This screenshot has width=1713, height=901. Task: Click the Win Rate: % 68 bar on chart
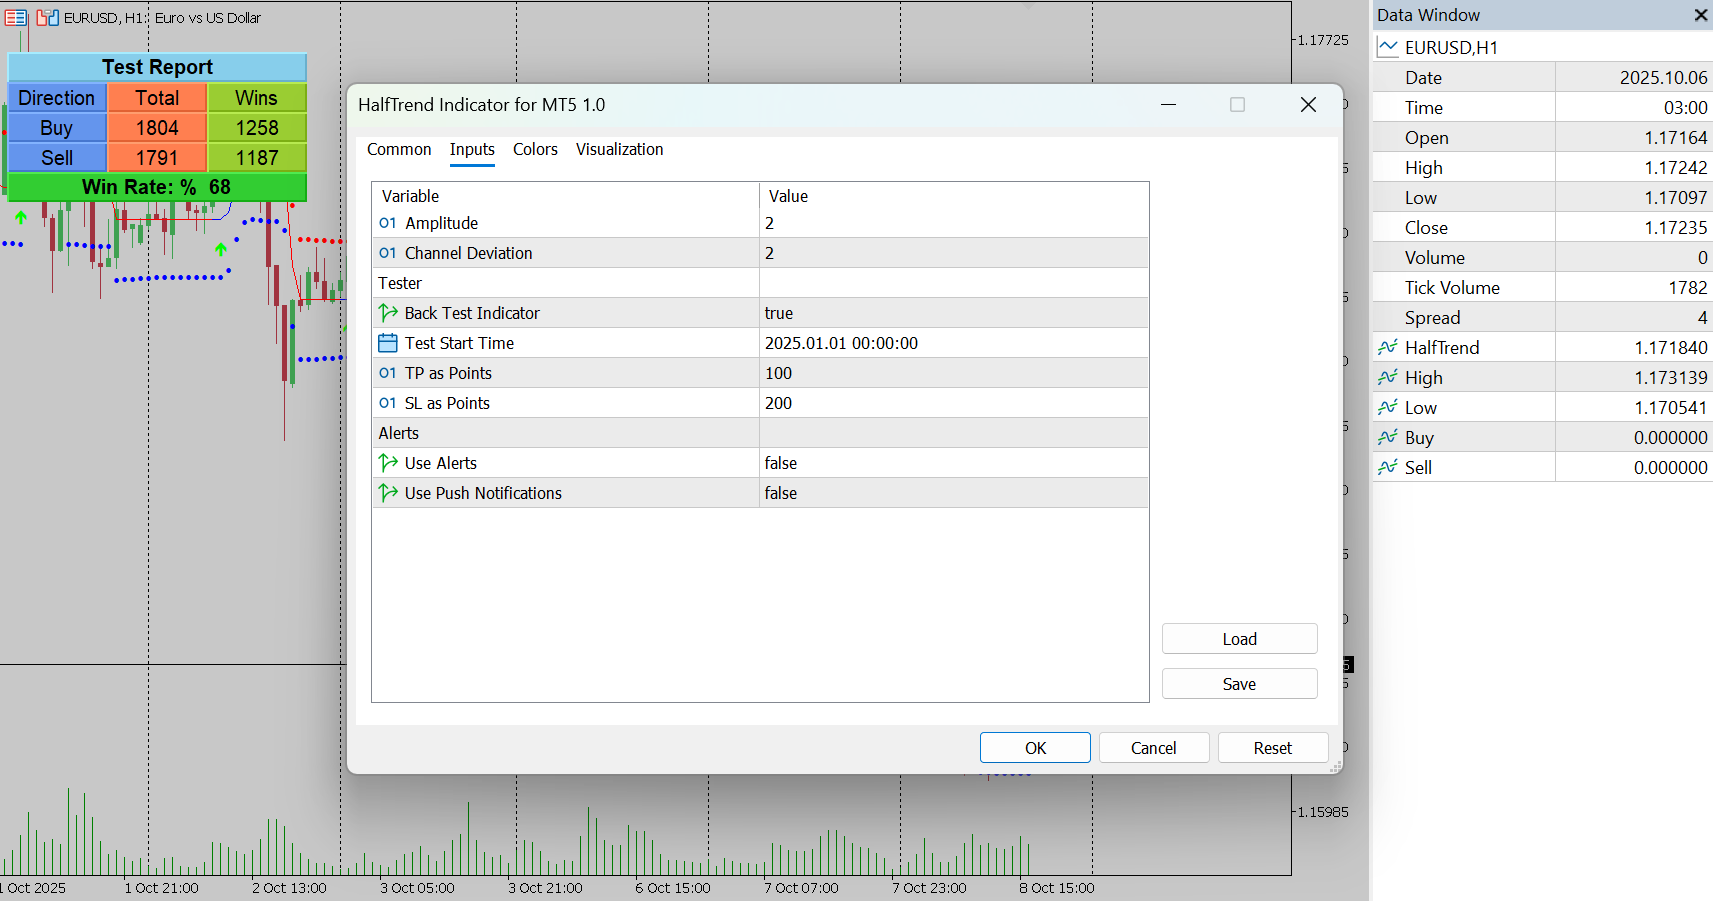(x=157, y=187)
